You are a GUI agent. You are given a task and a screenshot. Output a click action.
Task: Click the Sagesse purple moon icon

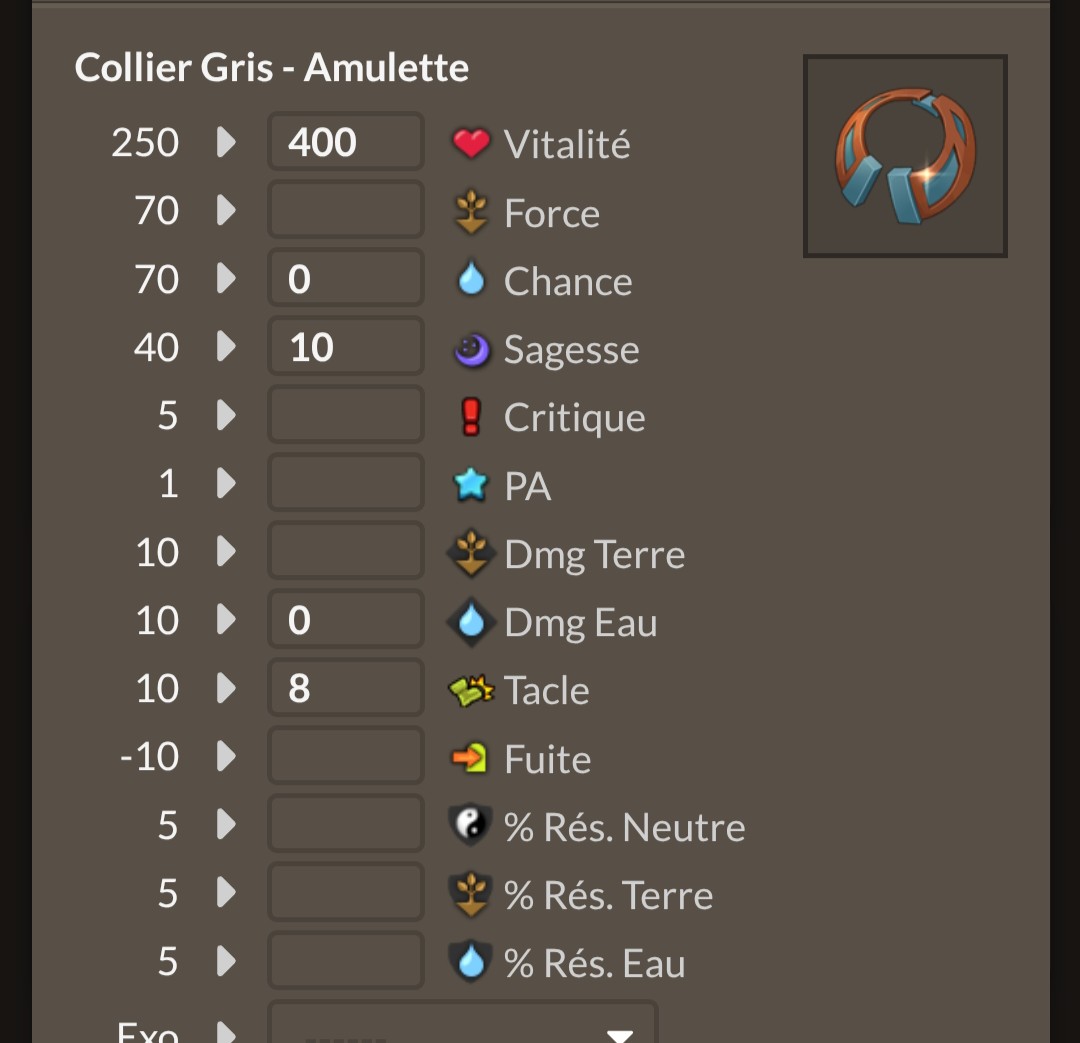coord(472,349)
